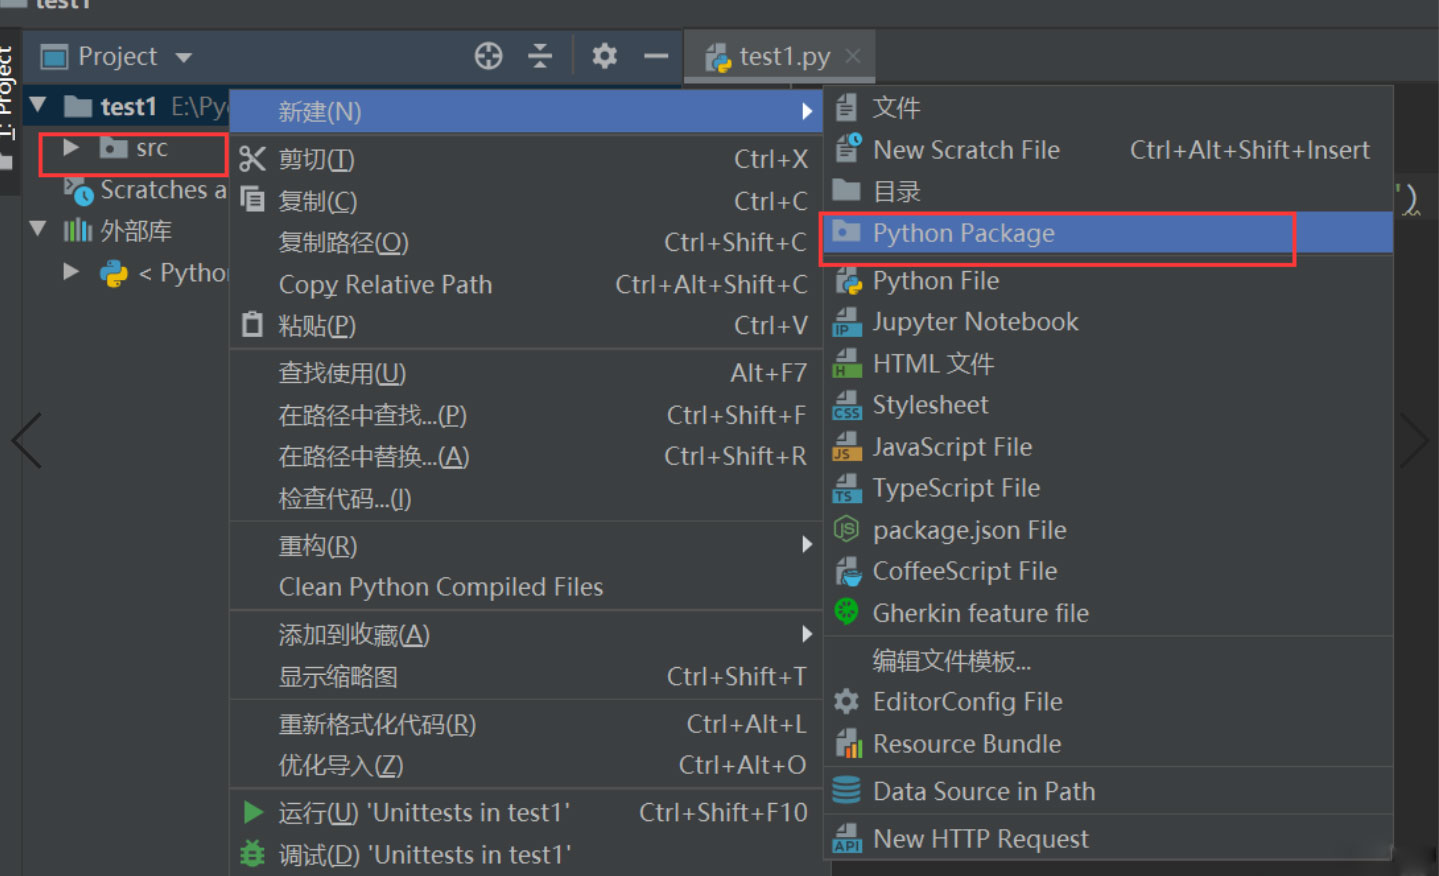Click the Resource Bundle icon
The height and width of the screenshot is (876, 1439).
pyautogui.click(x=847, y=743)
